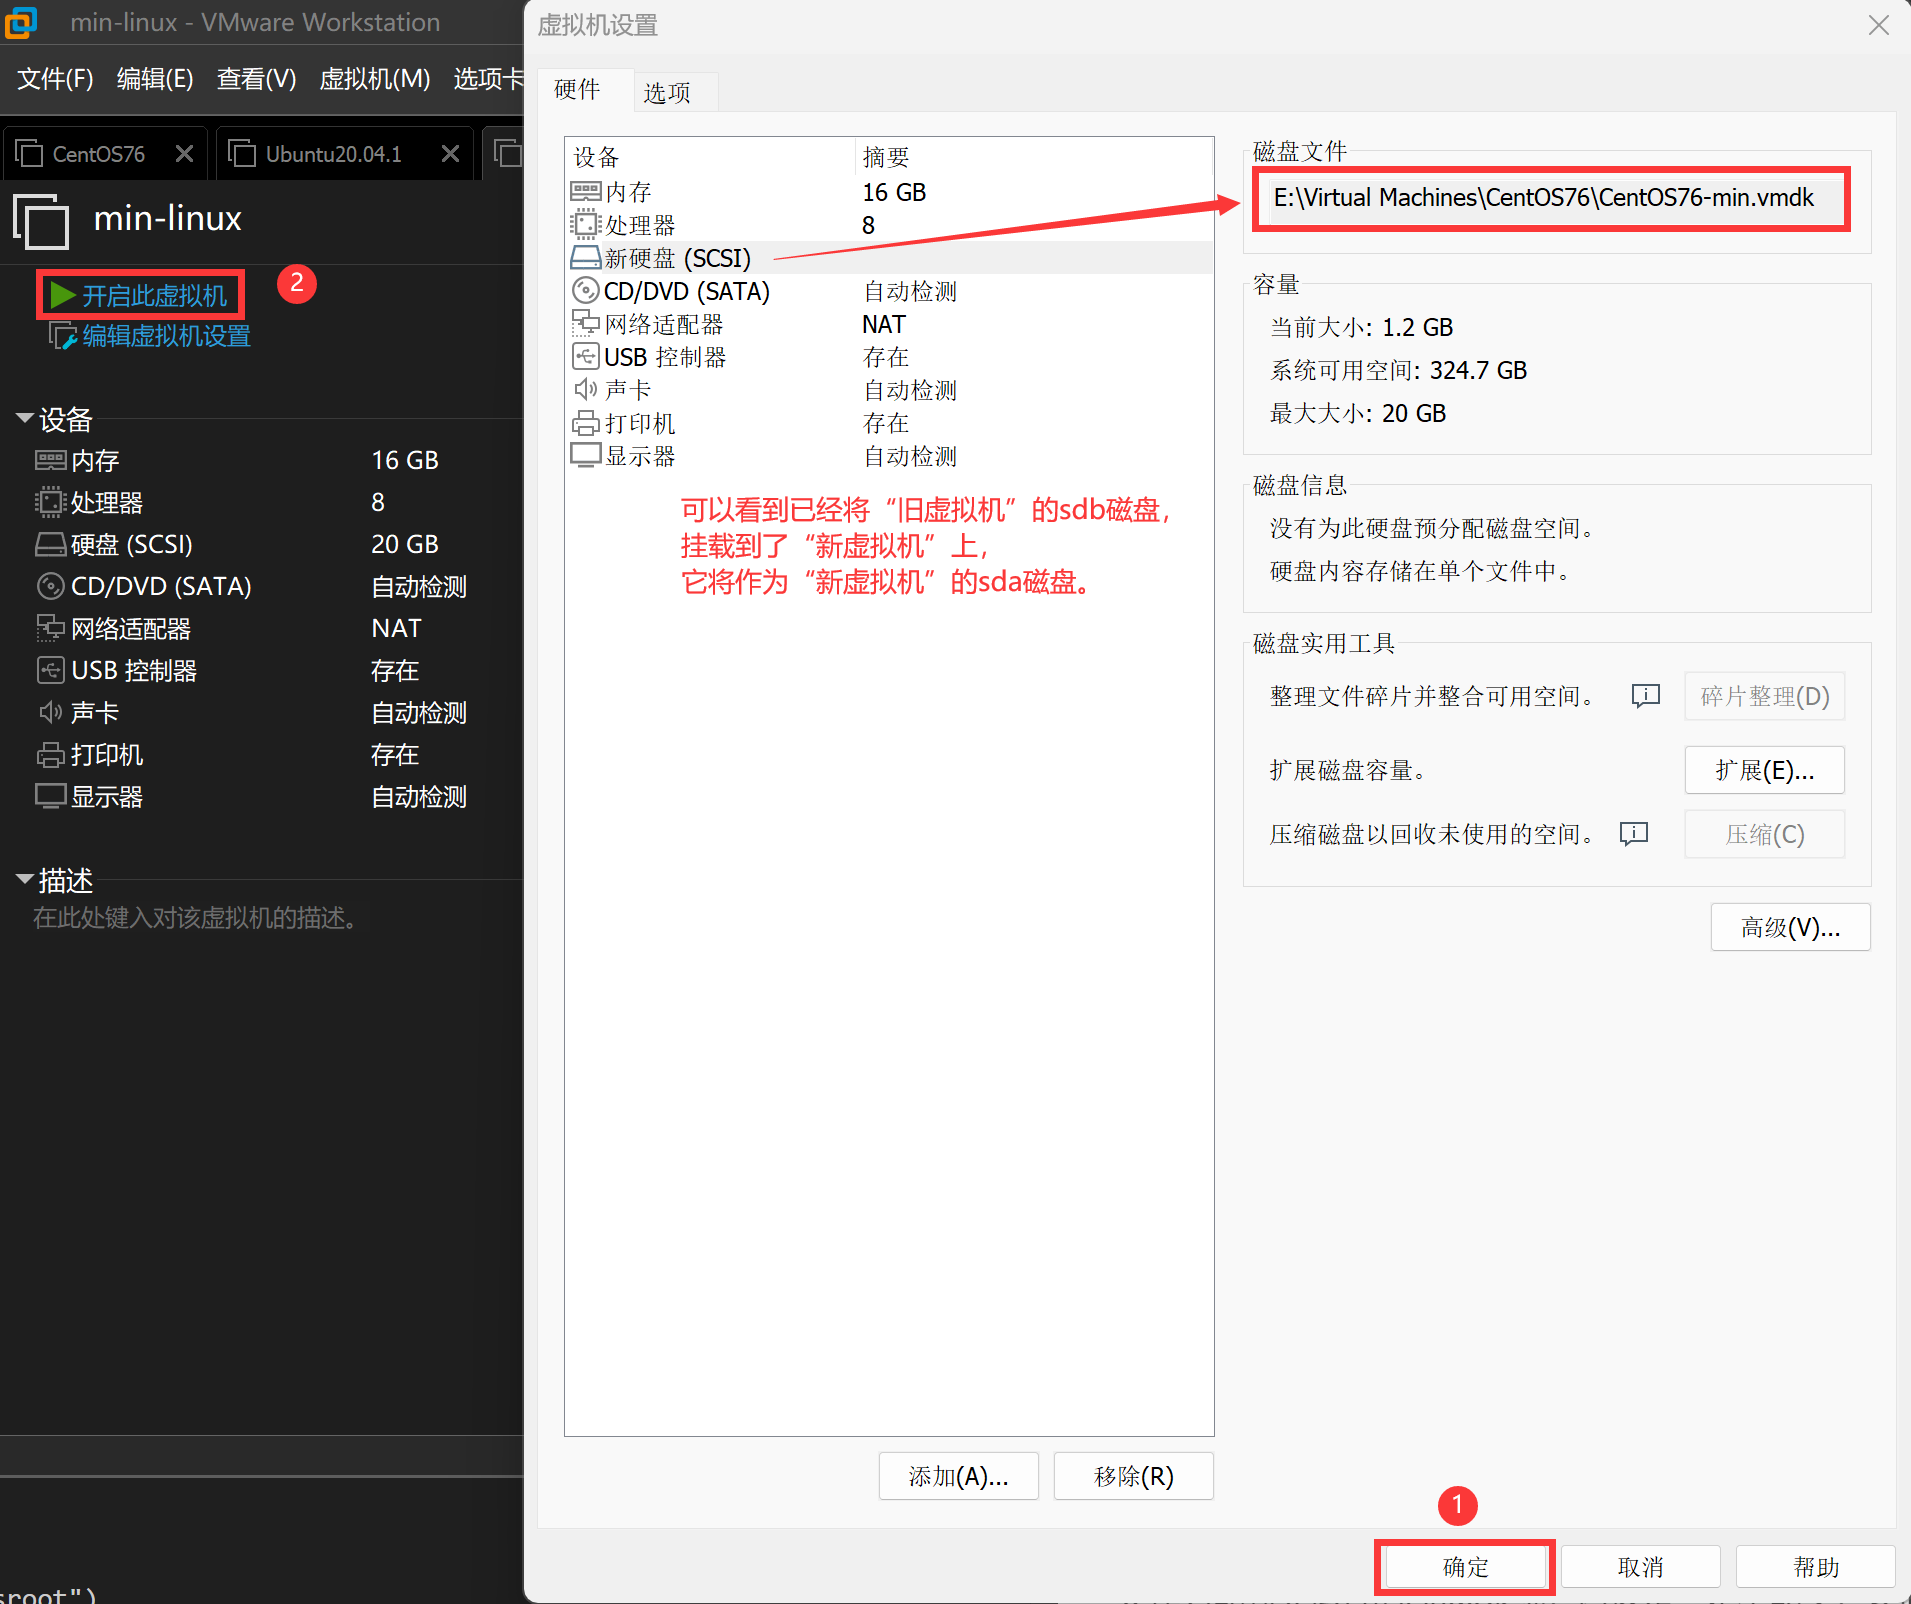Collapse the 描述 section in the main window

tap(25, 879)
